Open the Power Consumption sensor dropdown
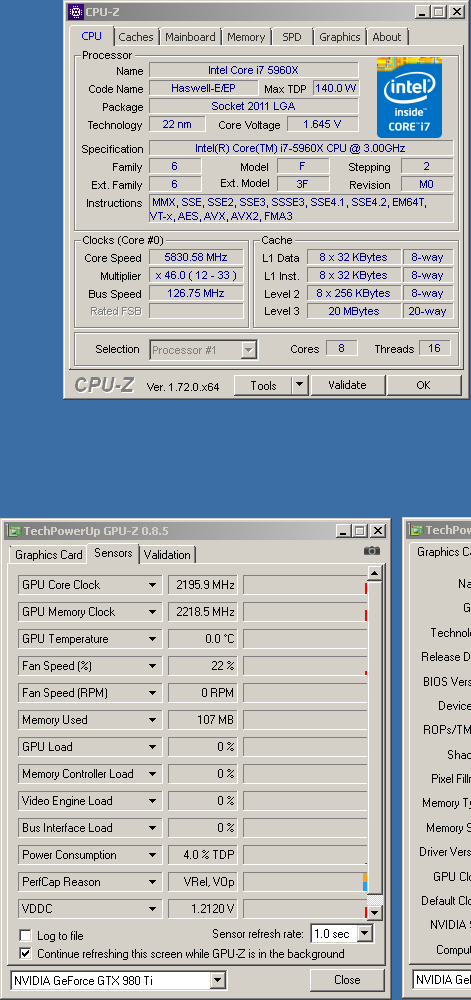 [152, 855]
